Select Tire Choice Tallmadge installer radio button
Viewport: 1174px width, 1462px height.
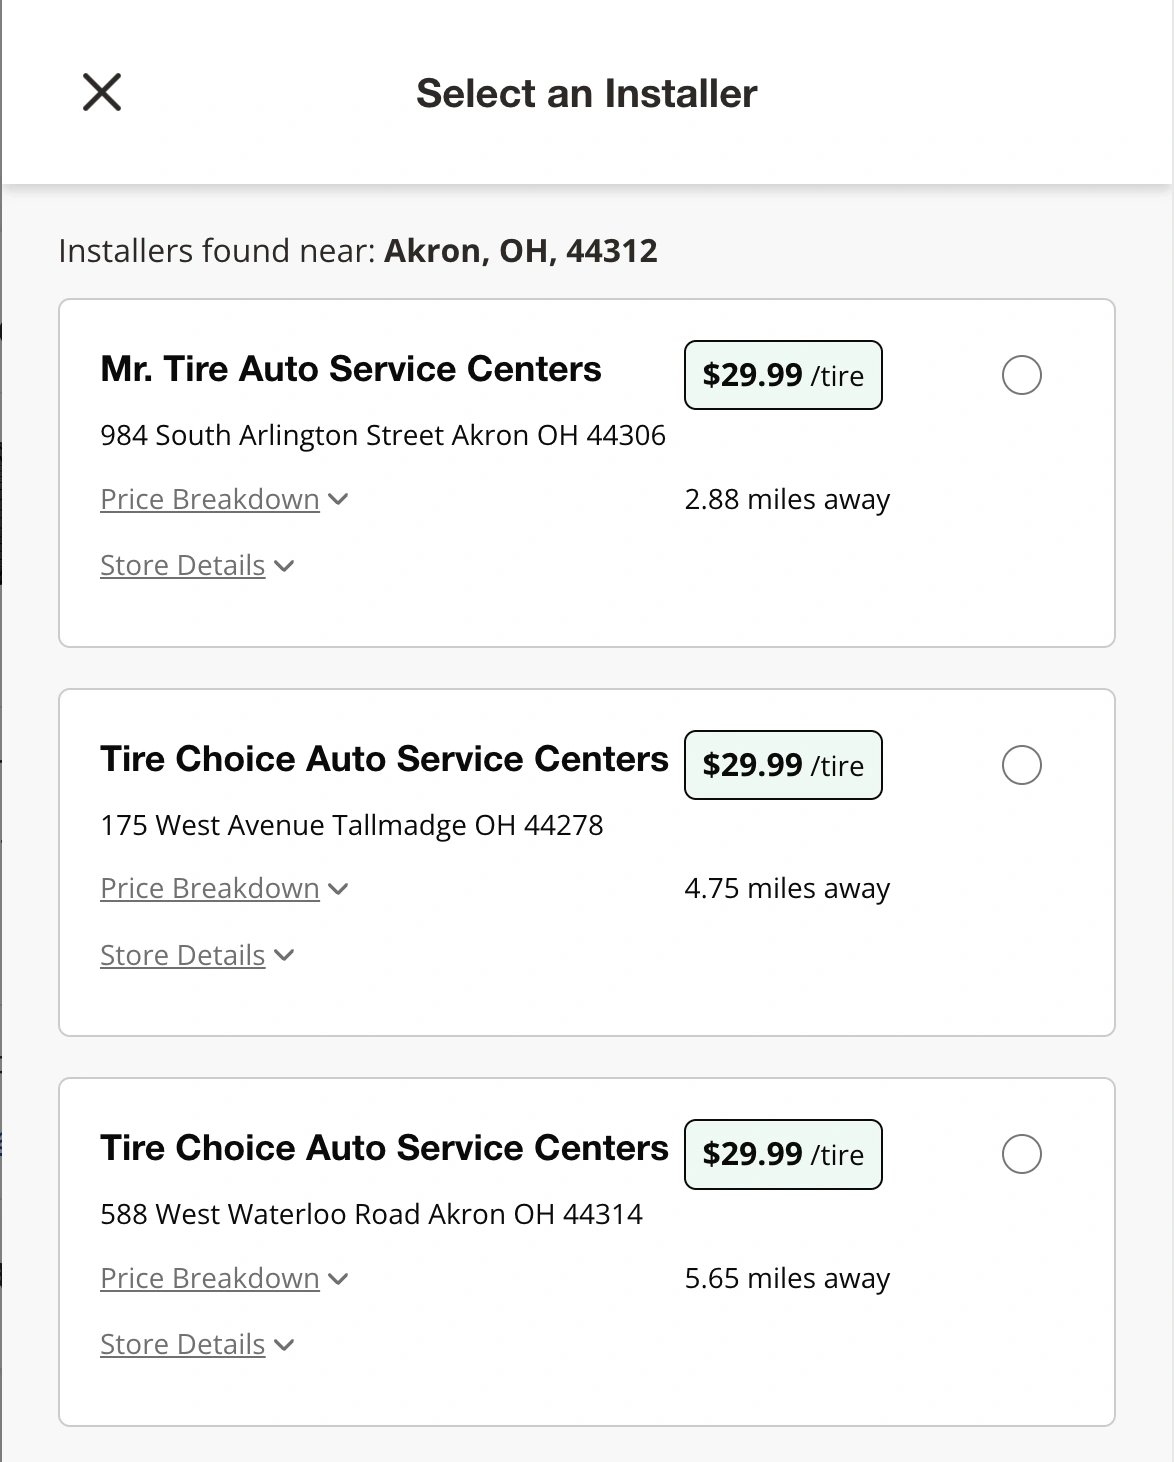point(1021,765)
